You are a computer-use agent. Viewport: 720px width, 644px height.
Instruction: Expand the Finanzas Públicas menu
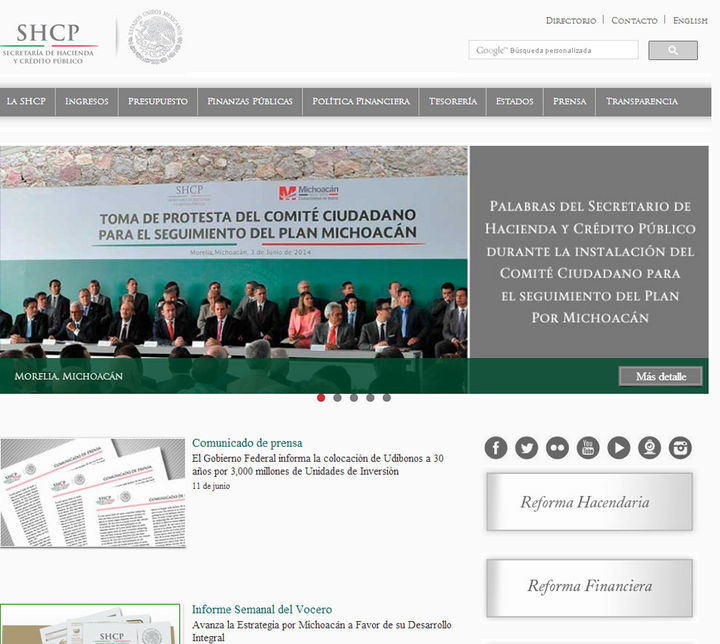(250, 102)
